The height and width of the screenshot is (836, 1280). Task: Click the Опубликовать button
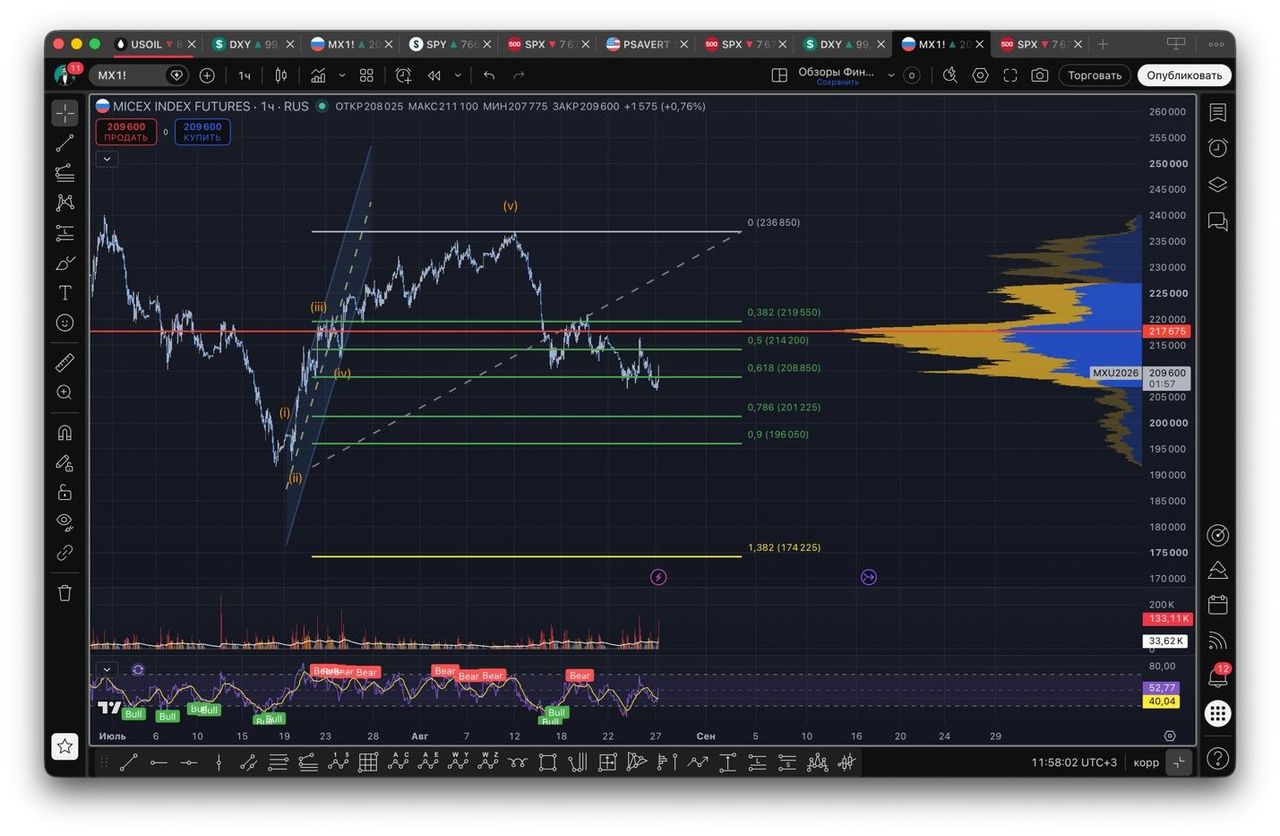point(1184,75)
